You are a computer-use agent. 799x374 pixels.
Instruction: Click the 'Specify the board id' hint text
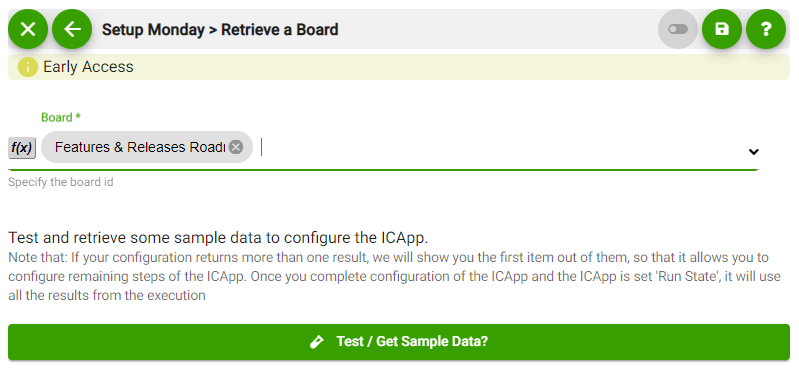pyautogui.click(x=61, y=182)
